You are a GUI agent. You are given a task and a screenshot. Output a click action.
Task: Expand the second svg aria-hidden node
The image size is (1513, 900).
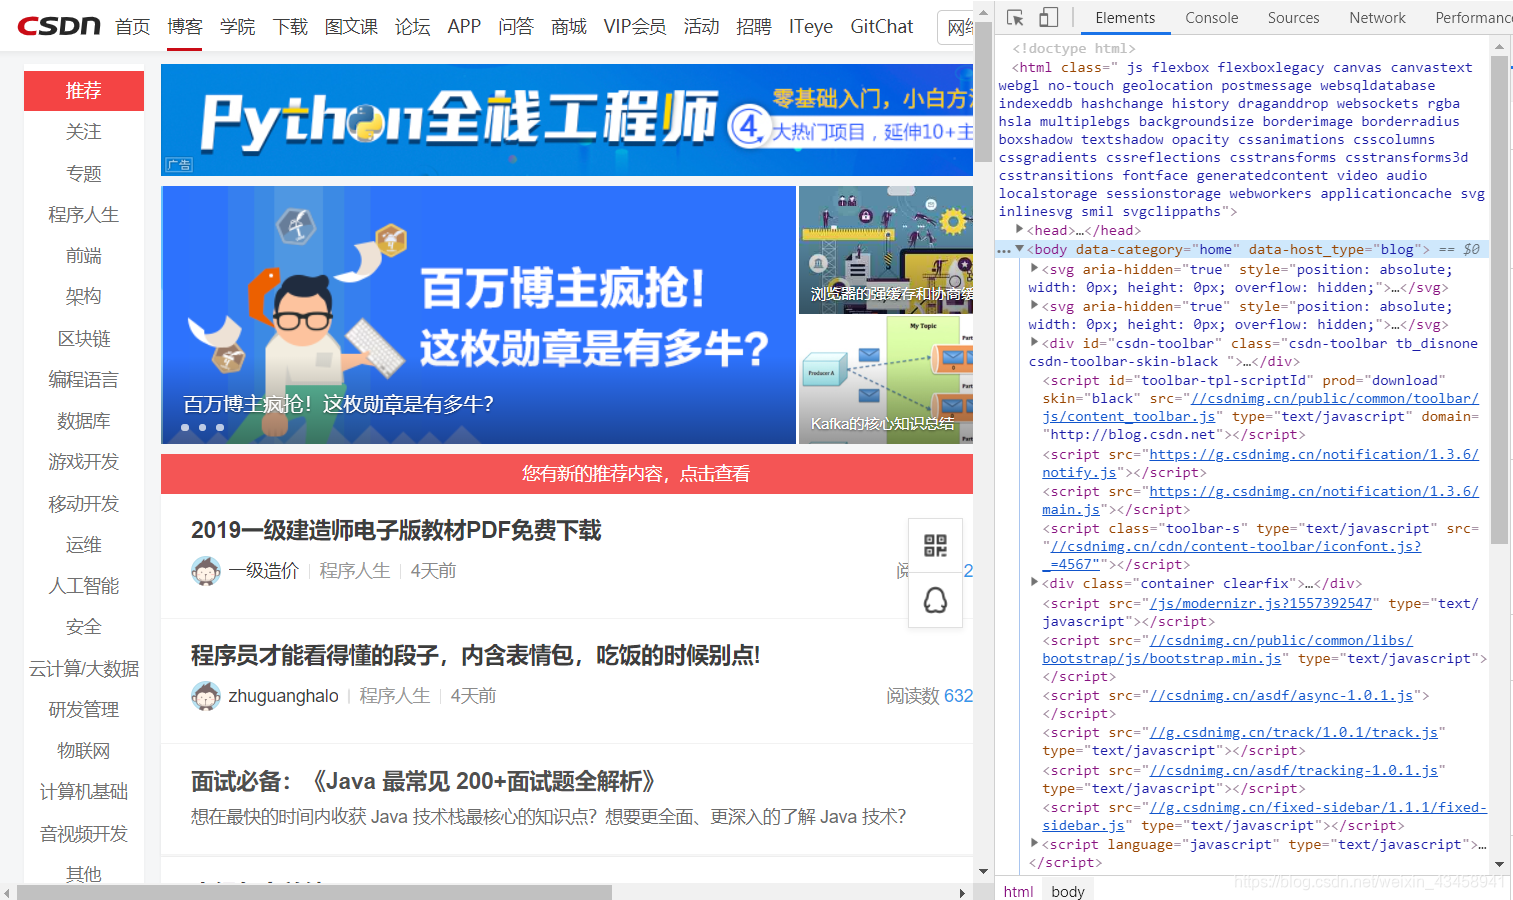point(1034,306)
